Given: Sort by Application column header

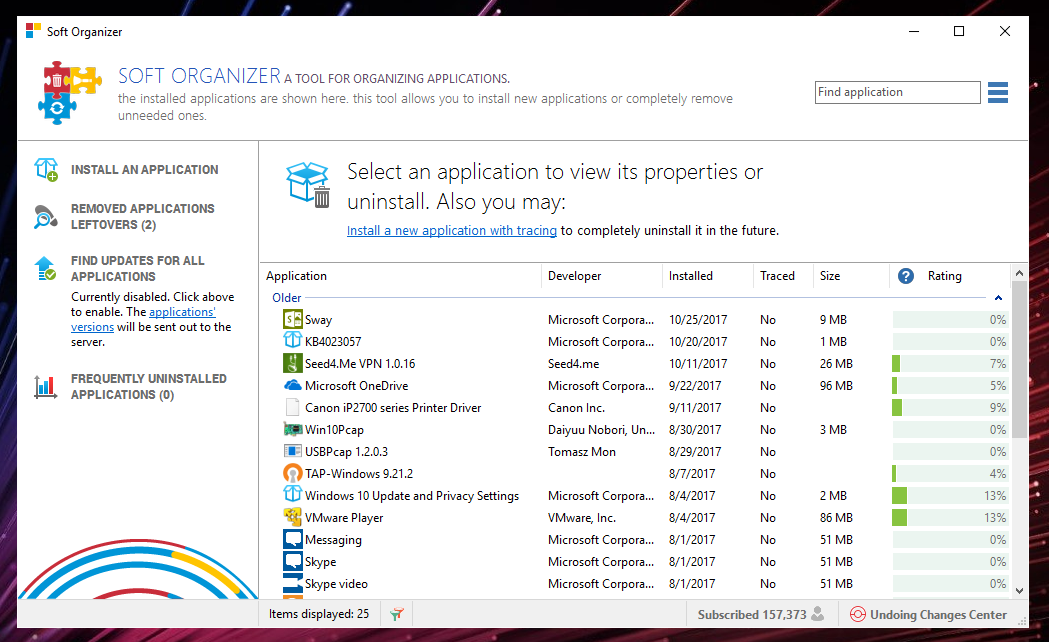Looking at the screenshot, I should (296, 276).
